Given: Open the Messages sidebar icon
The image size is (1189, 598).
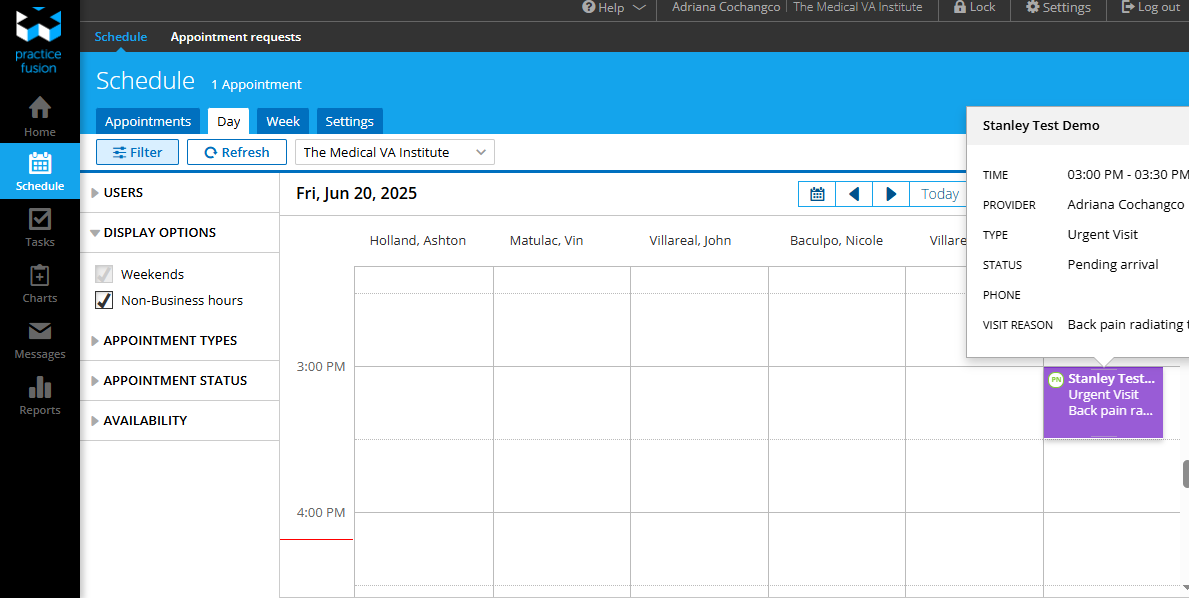Looking at the screenshot, I should 39,340.
